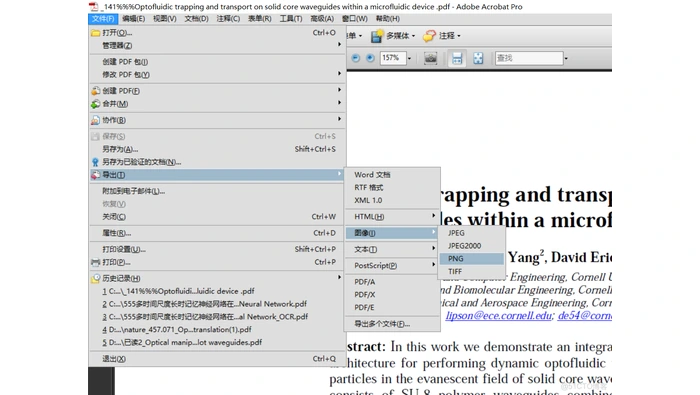This screenshot has height=395, width=700.
Task: Click 退出 exit menu item
Action: tap(217, 359)
